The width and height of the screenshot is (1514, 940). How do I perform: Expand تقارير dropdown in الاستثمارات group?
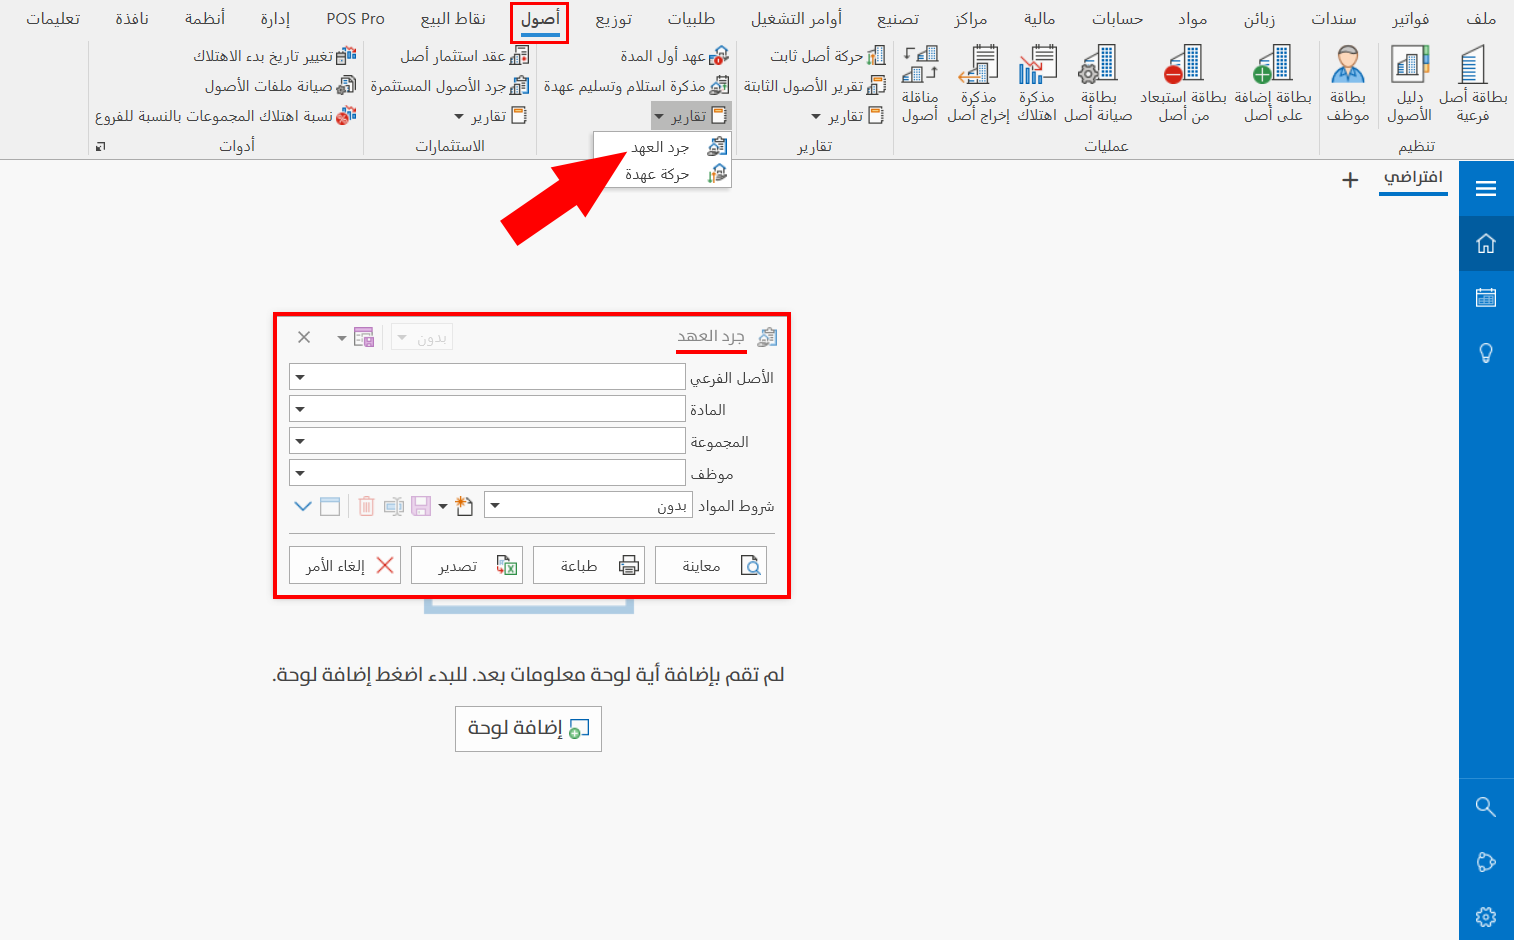coord(491,116)
